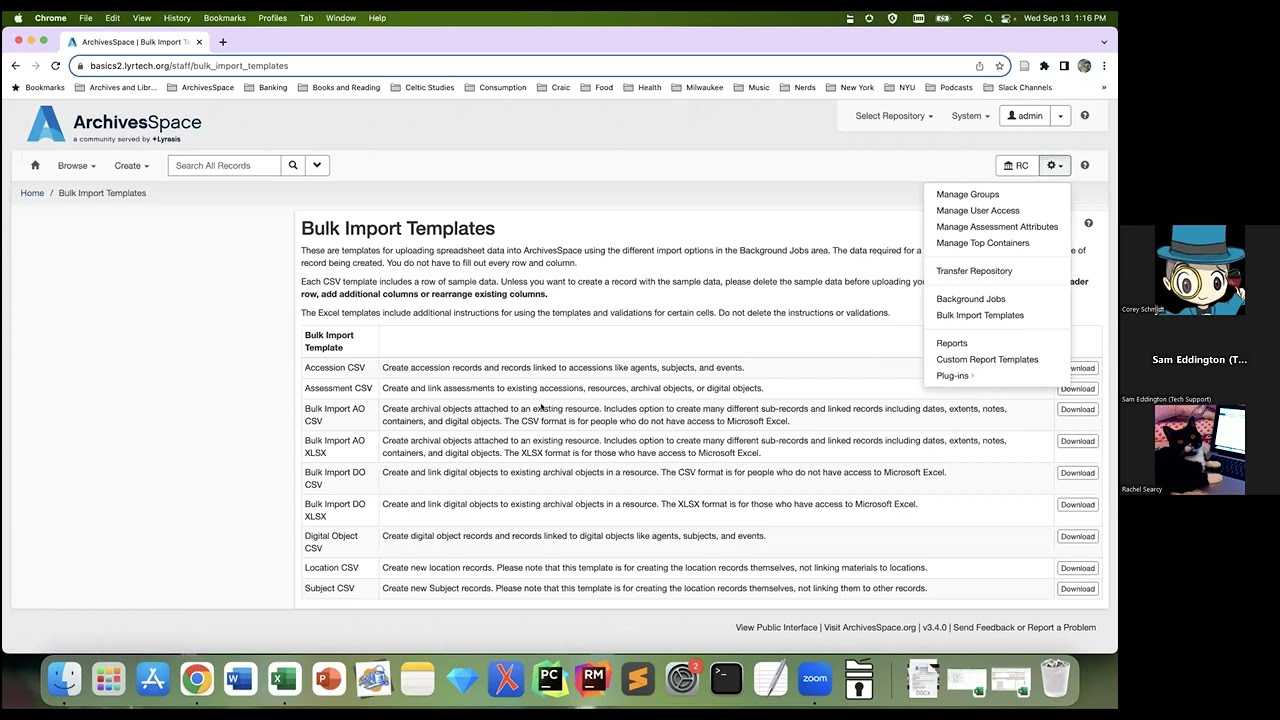Select Transfer Repository
Screen dimensions: 1280x720
974,271
